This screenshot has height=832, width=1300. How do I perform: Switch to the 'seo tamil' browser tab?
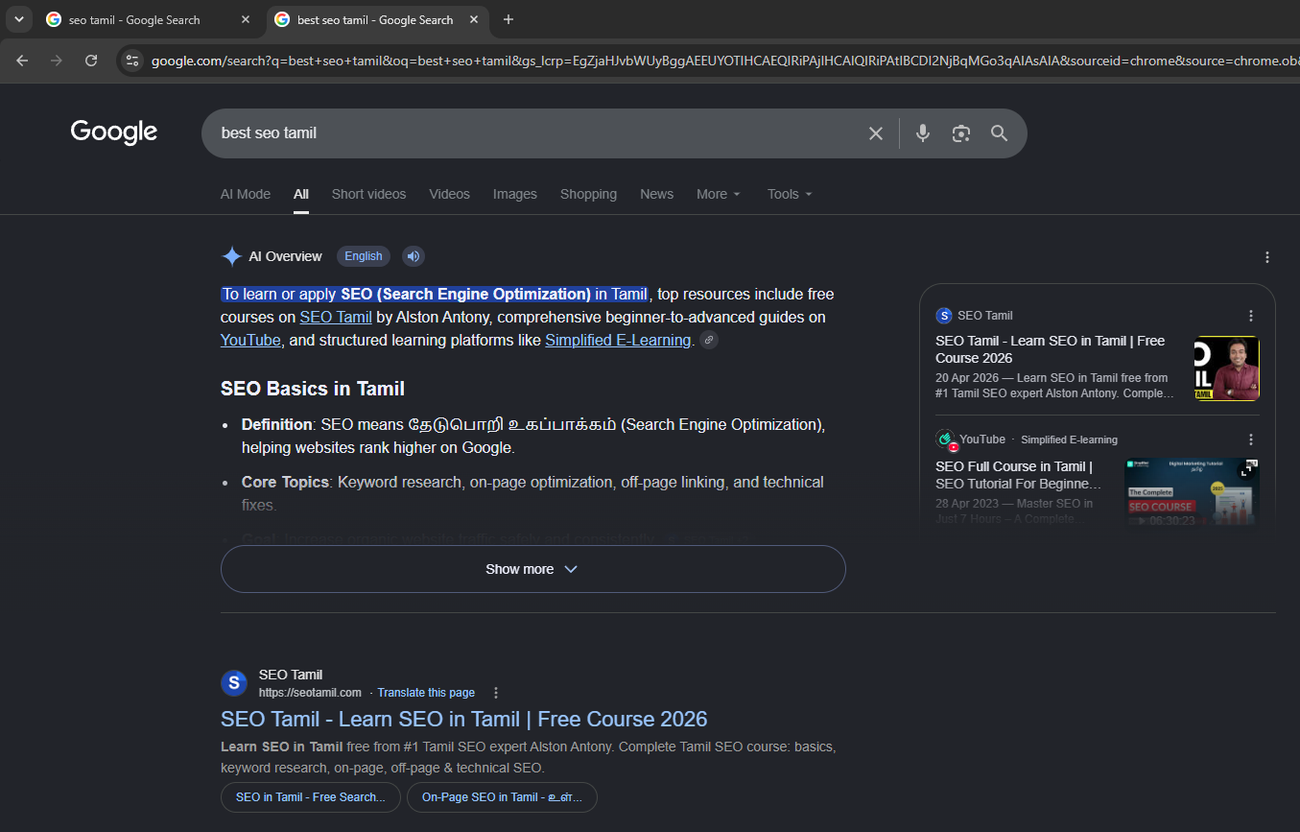coord(149,20)
